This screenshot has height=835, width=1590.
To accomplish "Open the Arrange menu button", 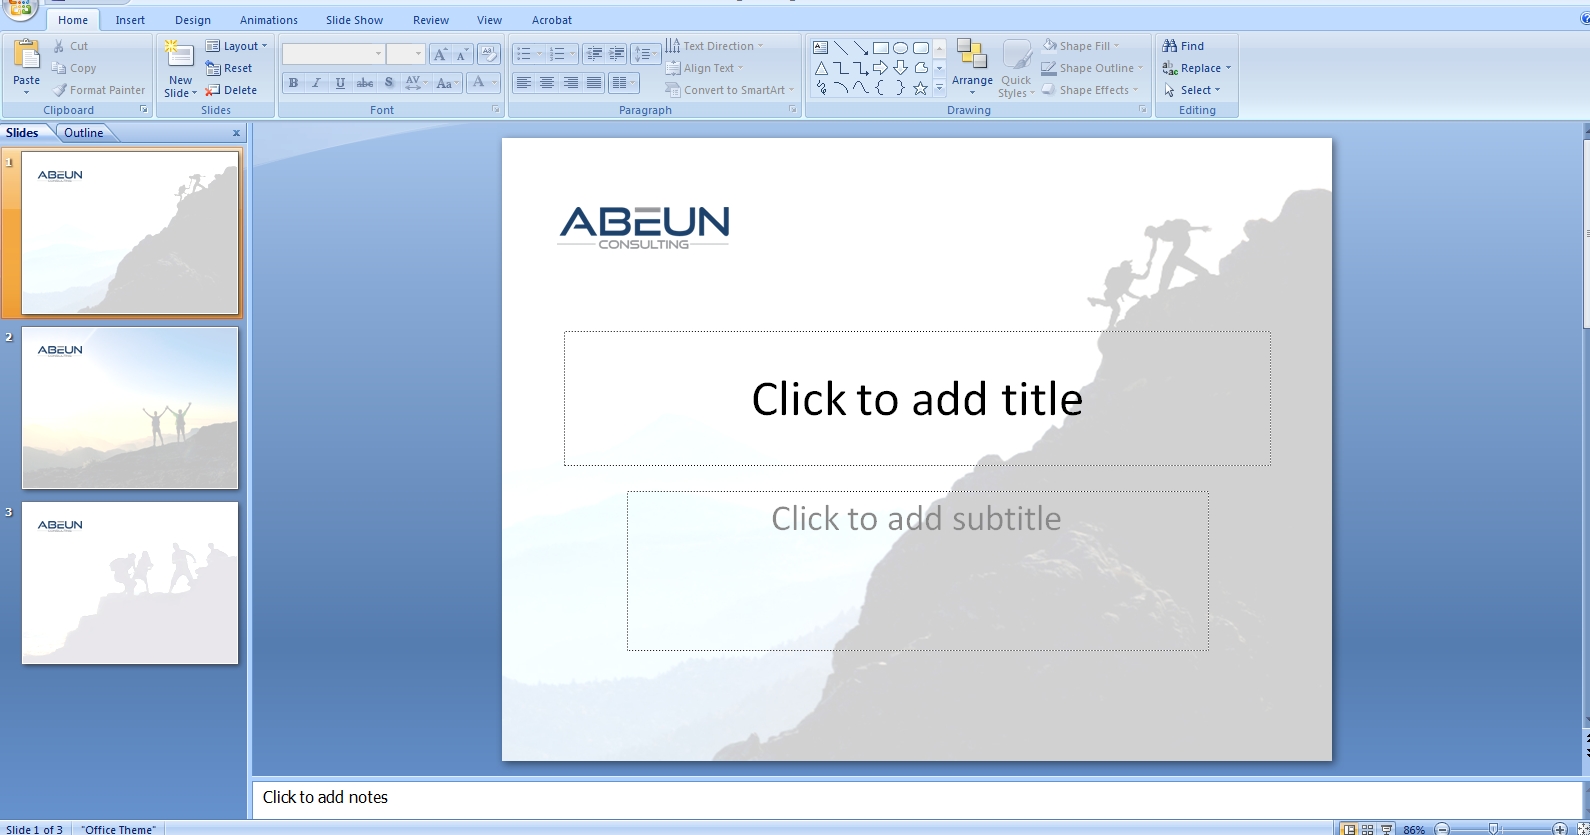I will [x=972, y=66].
